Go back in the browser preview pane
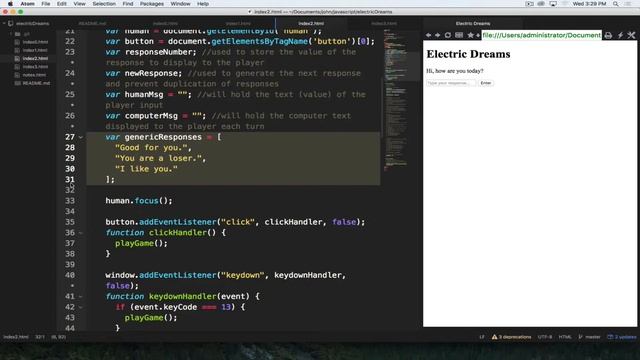Viewport: 640px width, 360px height. point(428,36)
